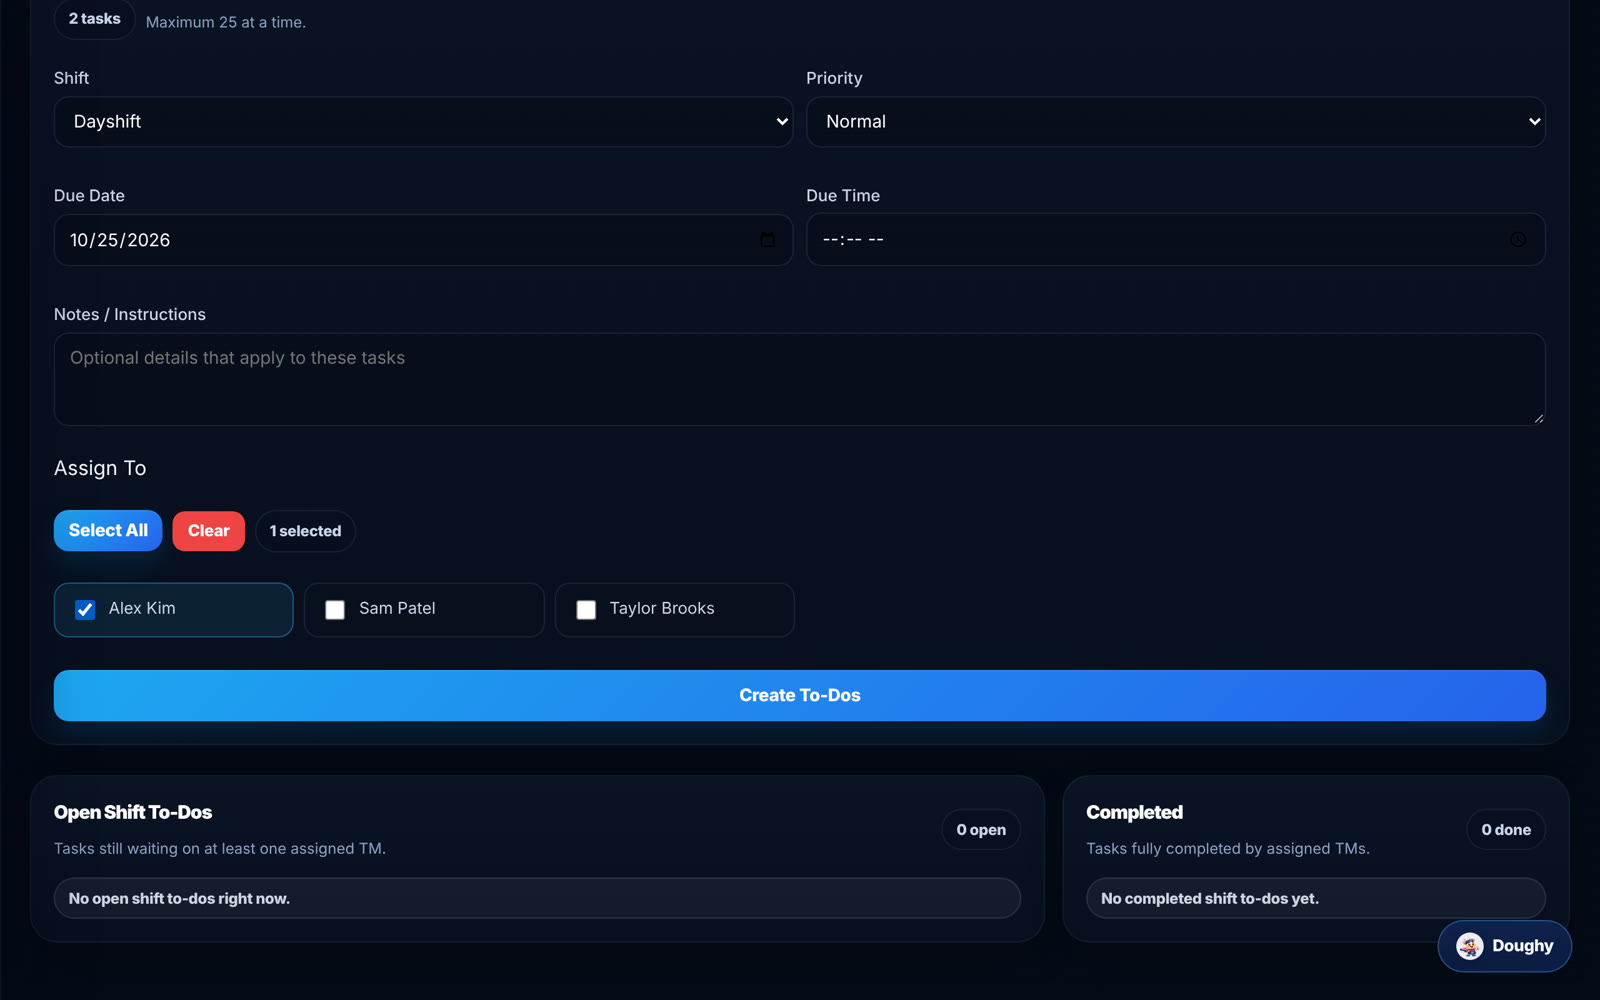
Task: Uncheck the Alex Kim checkbox
Action: tap(85, 609)
